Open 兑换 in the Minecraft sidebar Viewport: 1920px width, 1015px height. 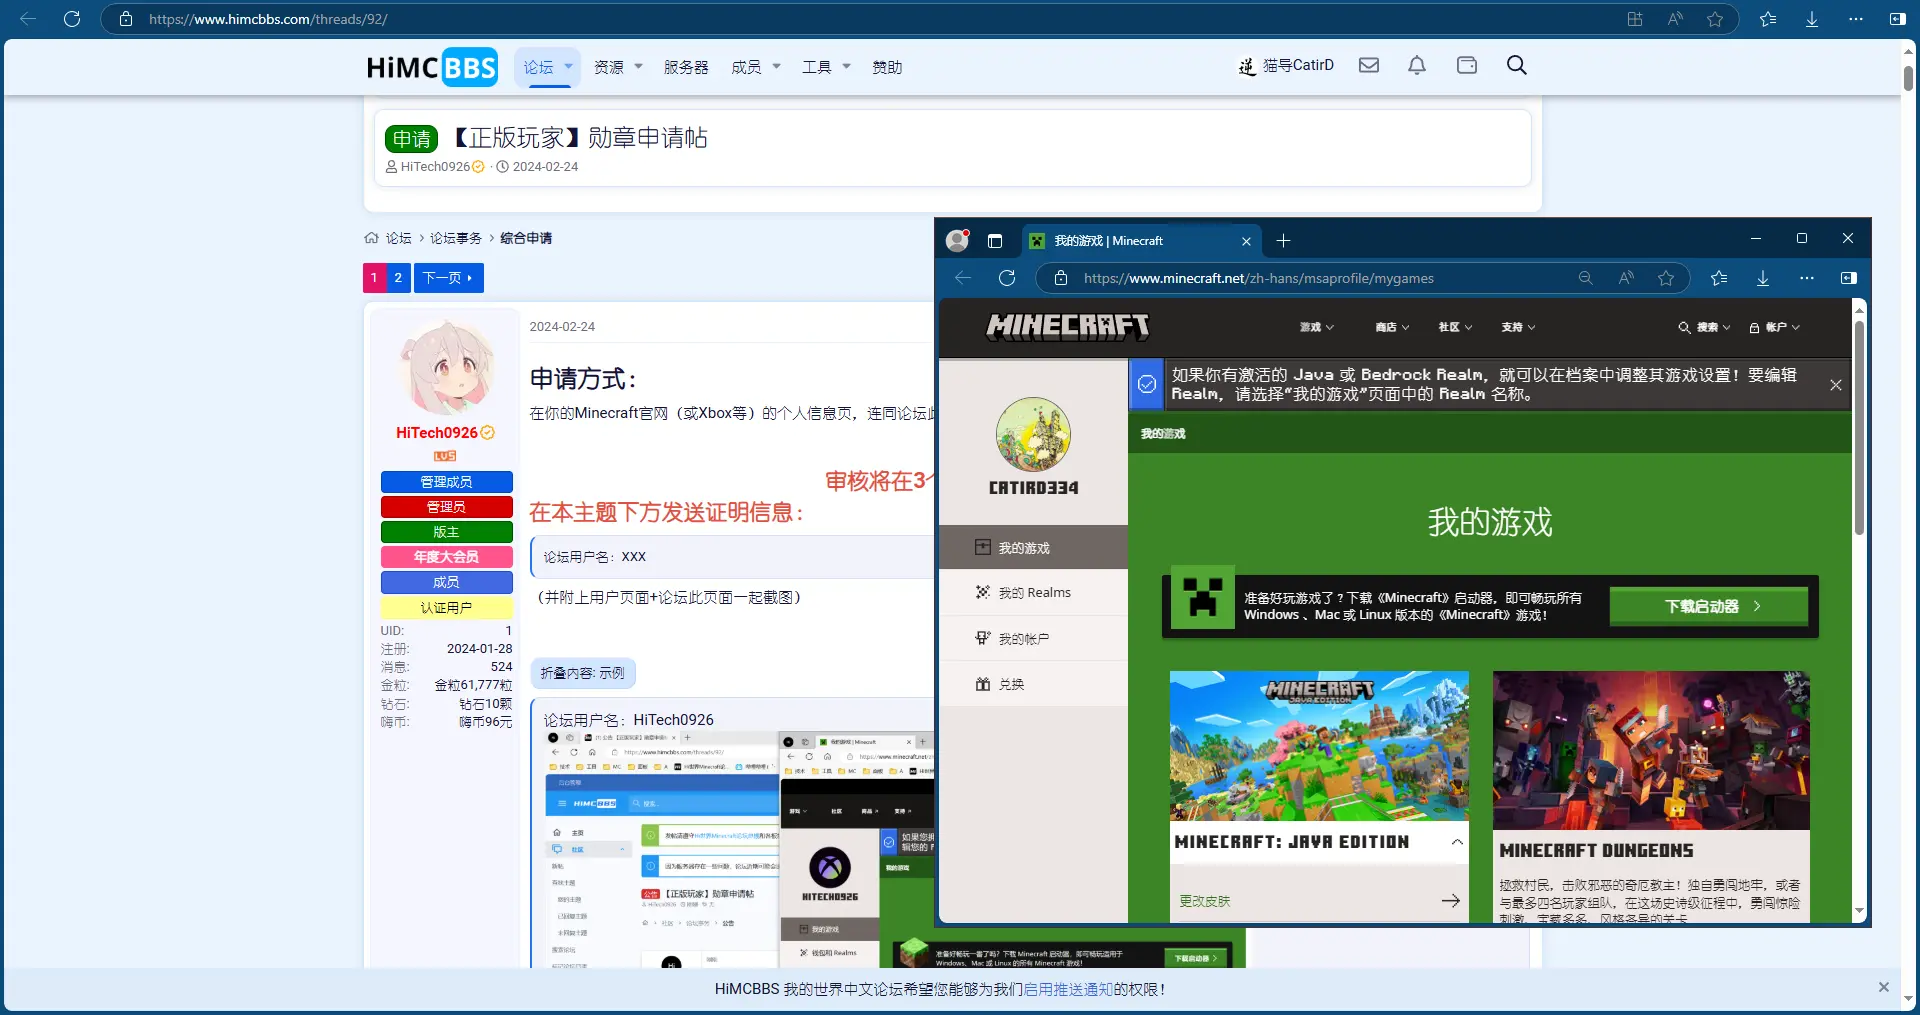click(1010, 684)
